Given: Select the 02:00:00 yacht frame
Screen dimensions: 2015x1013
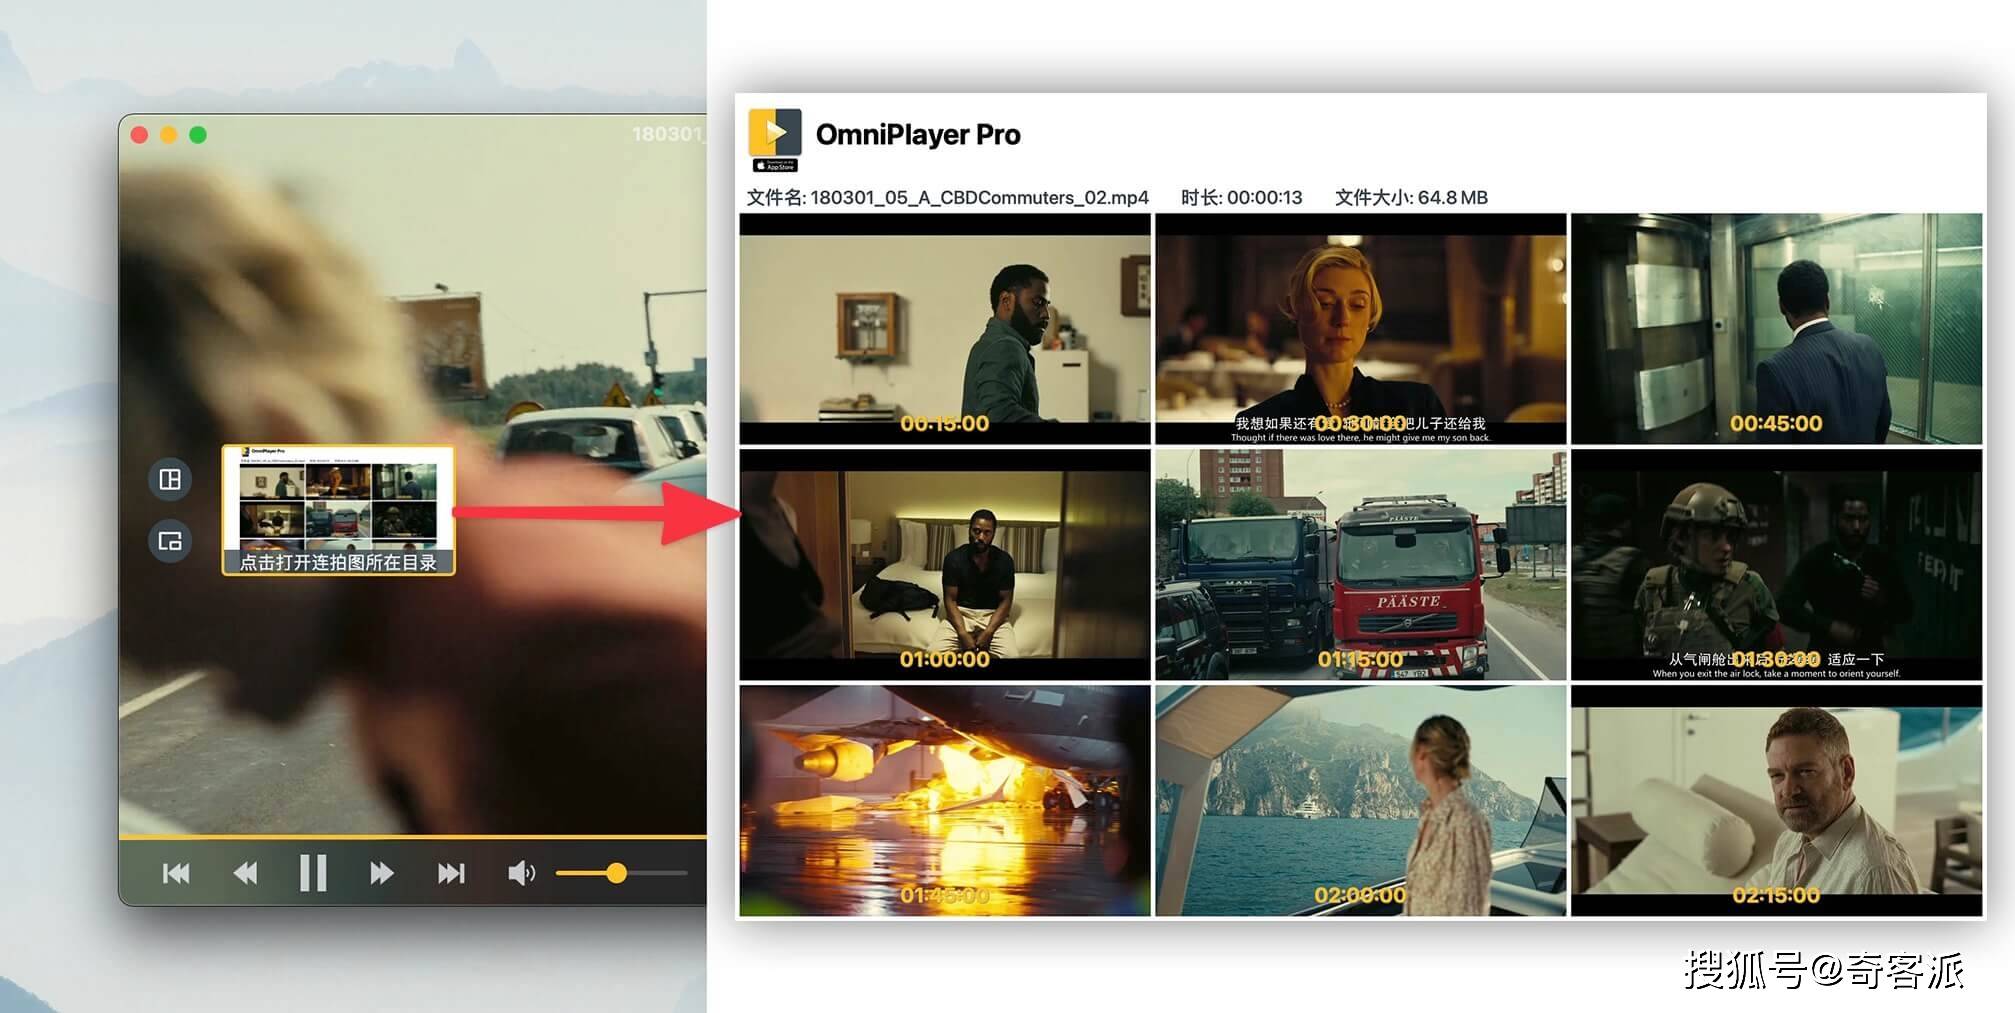Looking at the screenshot, I should pyautogui.click(x=1361, y=800).
